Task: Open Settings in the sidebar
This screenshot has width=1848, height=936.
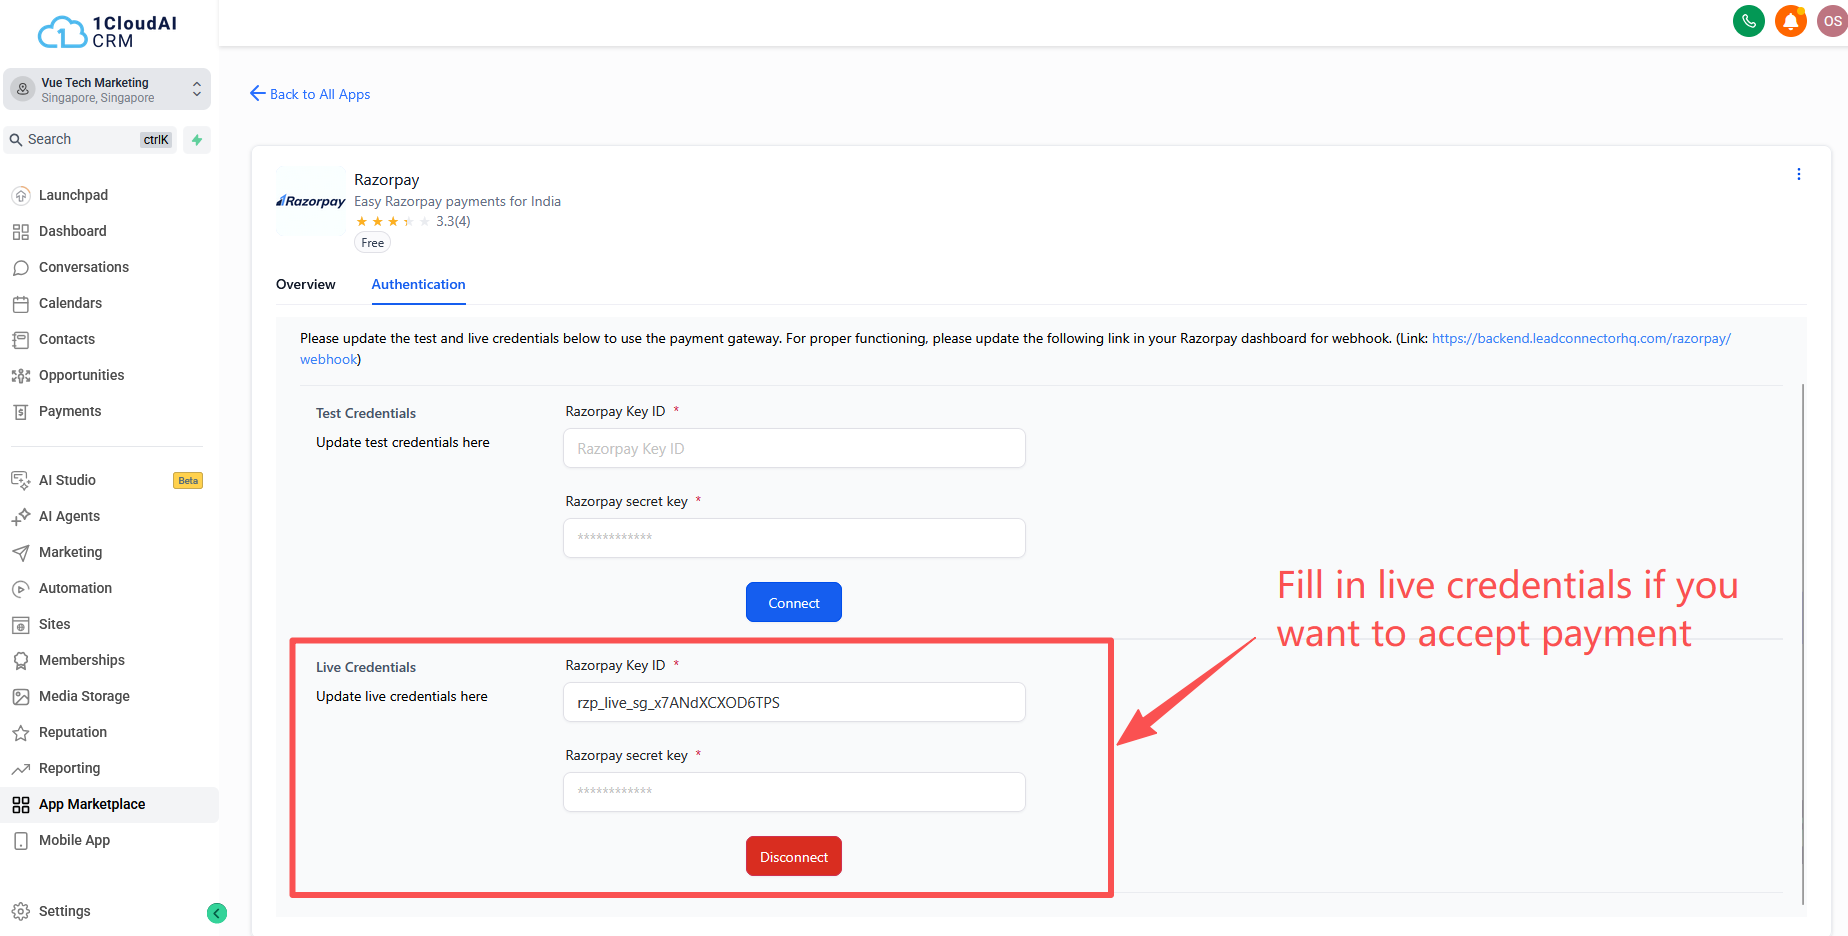Action: [65, 911]
